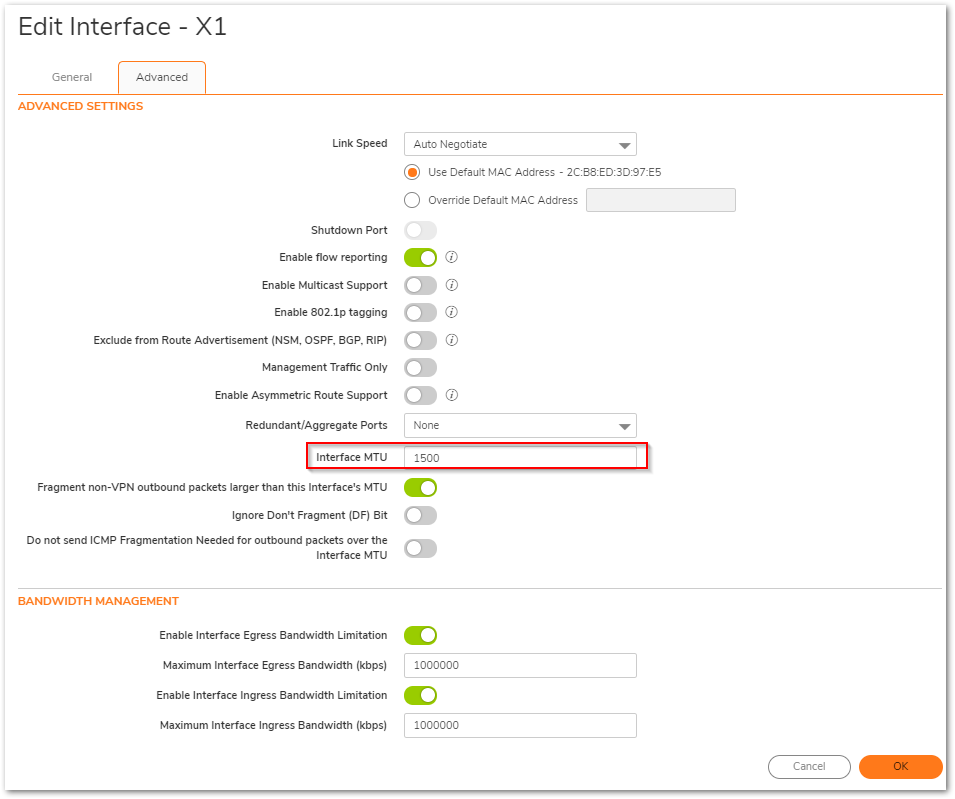Screen dimensions: 955x799
Task: Disable Interface Egress Bandwidth Limitation toggle
Action: click(x=420, y=636)
